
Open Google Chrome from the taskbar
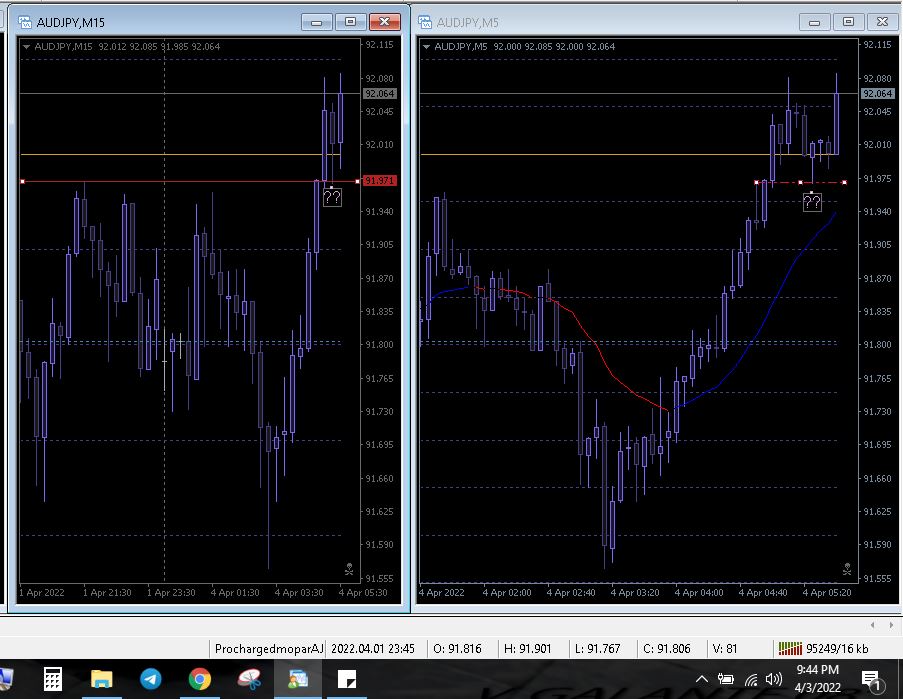(199, 680)
